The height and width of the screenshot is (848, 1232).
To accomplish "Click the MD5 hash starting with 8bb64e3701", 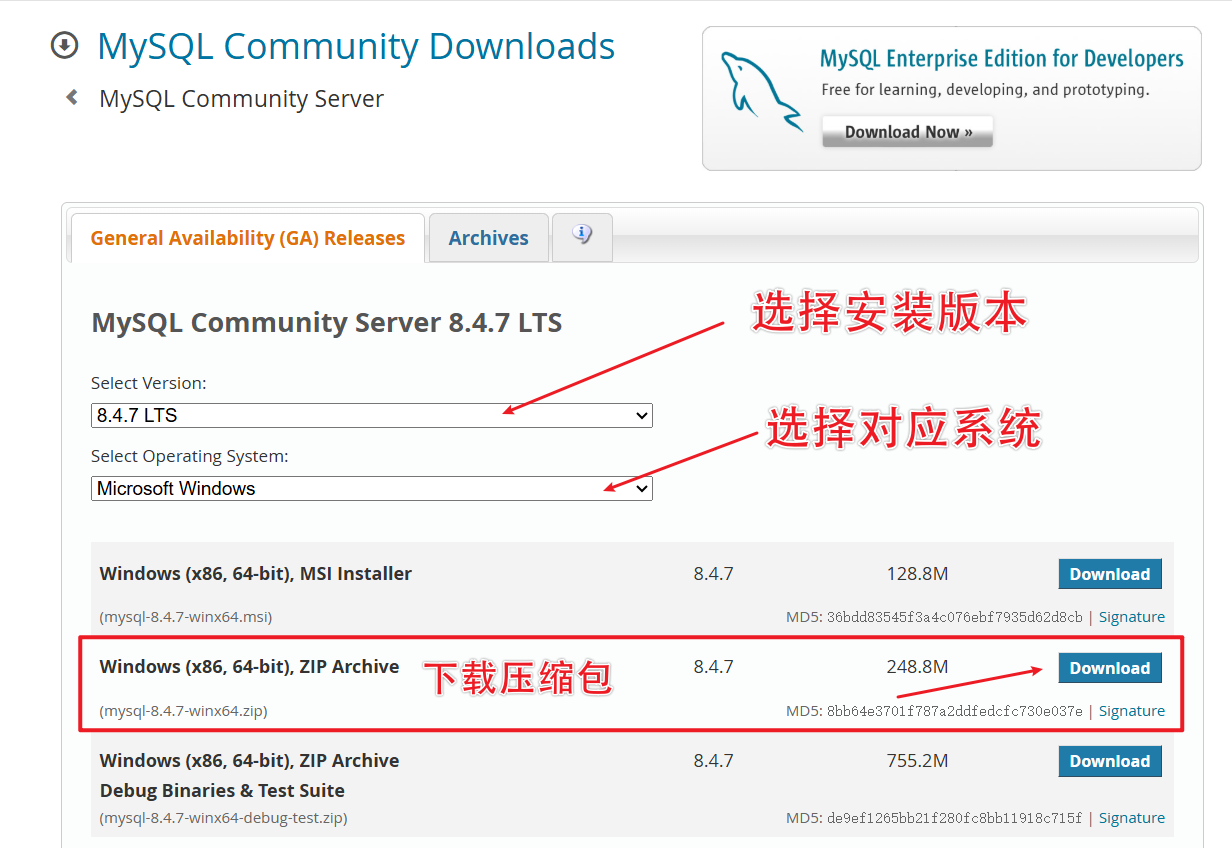I will 954,711.
